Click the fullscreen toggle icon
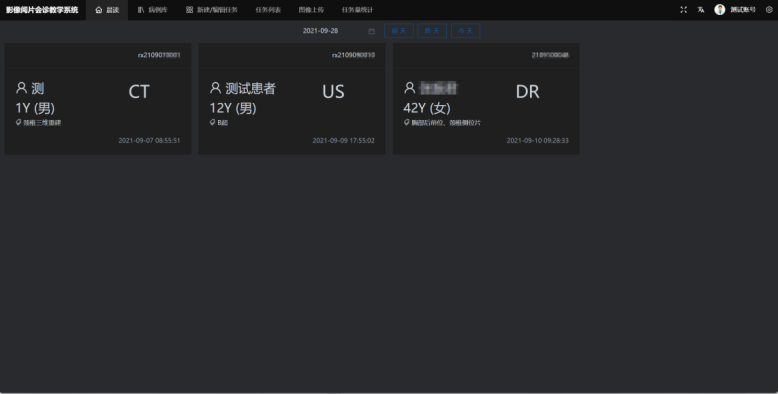The image size is (778, 394). [x=684, y=10]
